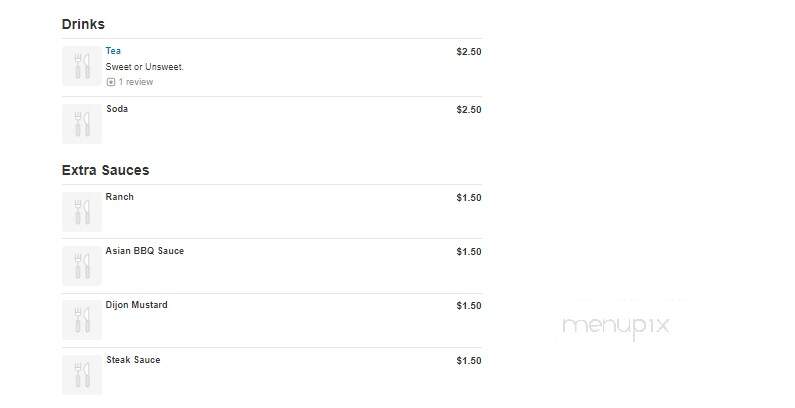Select the Ranch sauce name

120,197
